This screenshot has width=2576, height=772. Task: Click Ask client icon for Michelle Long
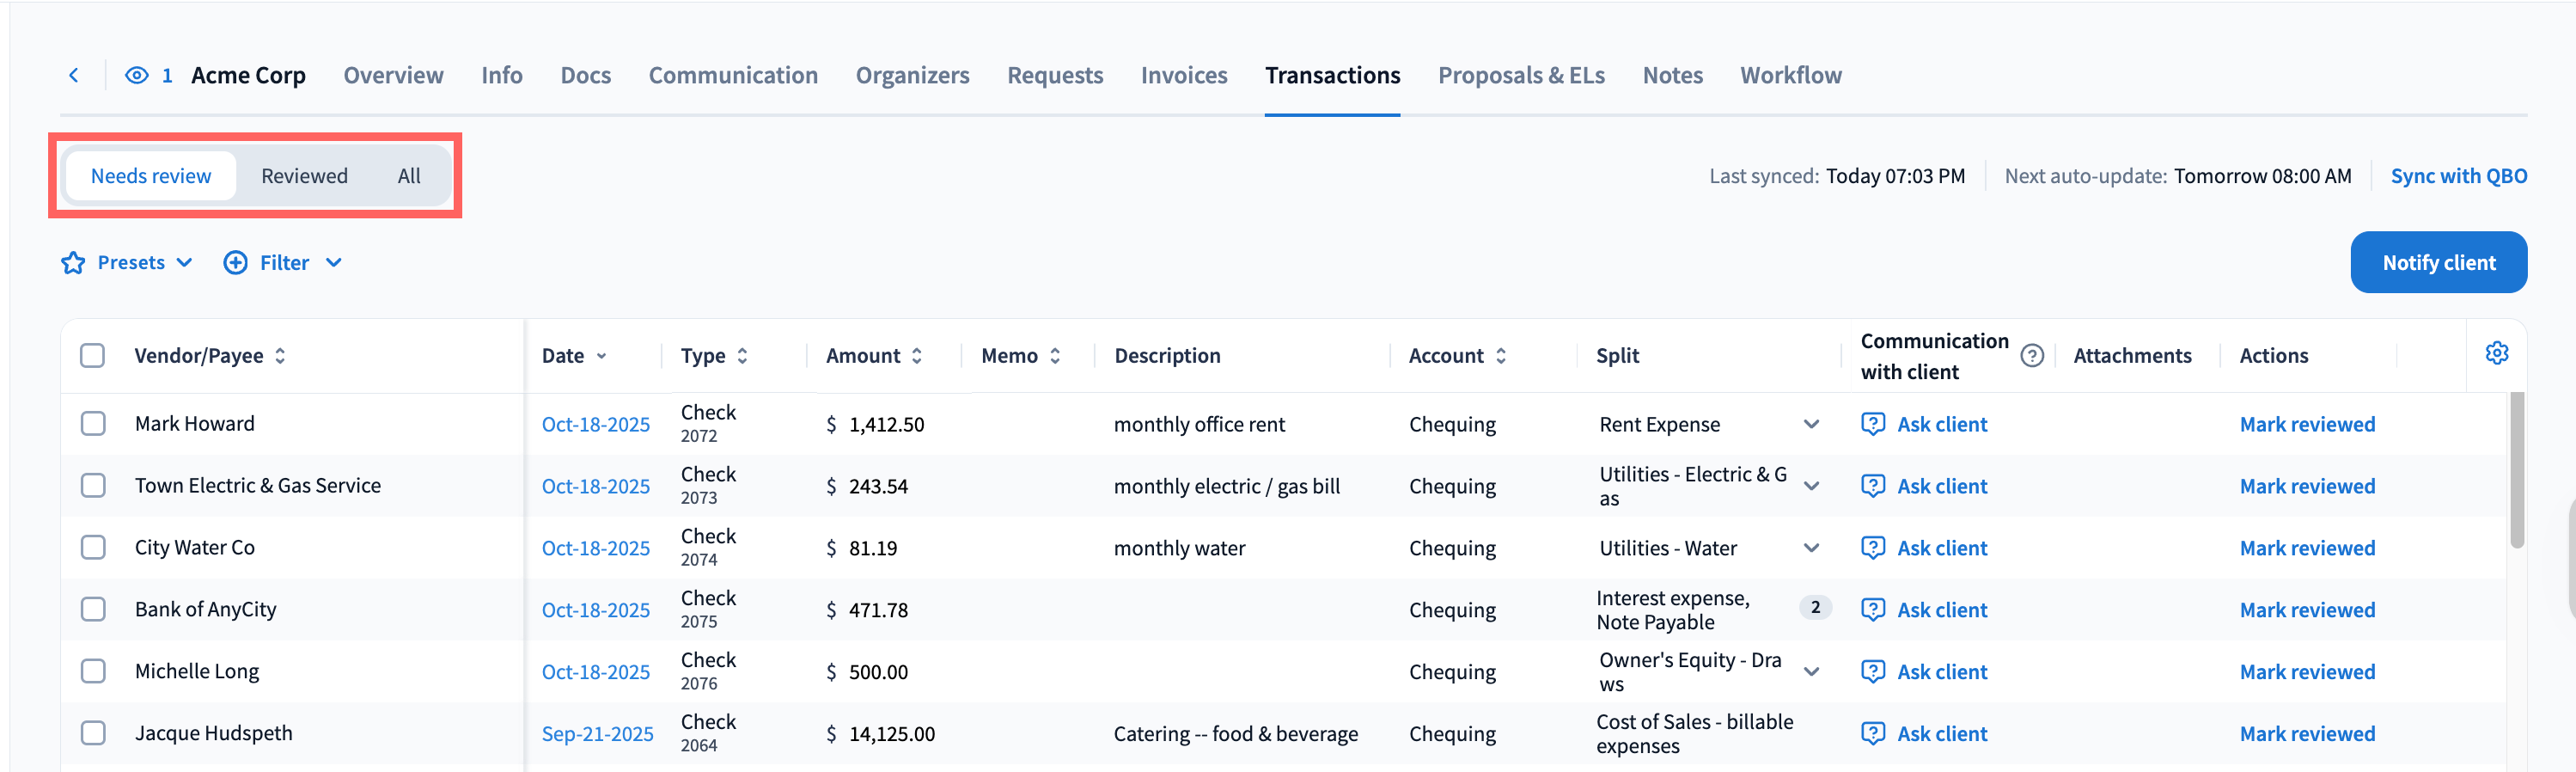pyautogui.click(x=1872, y=672)
